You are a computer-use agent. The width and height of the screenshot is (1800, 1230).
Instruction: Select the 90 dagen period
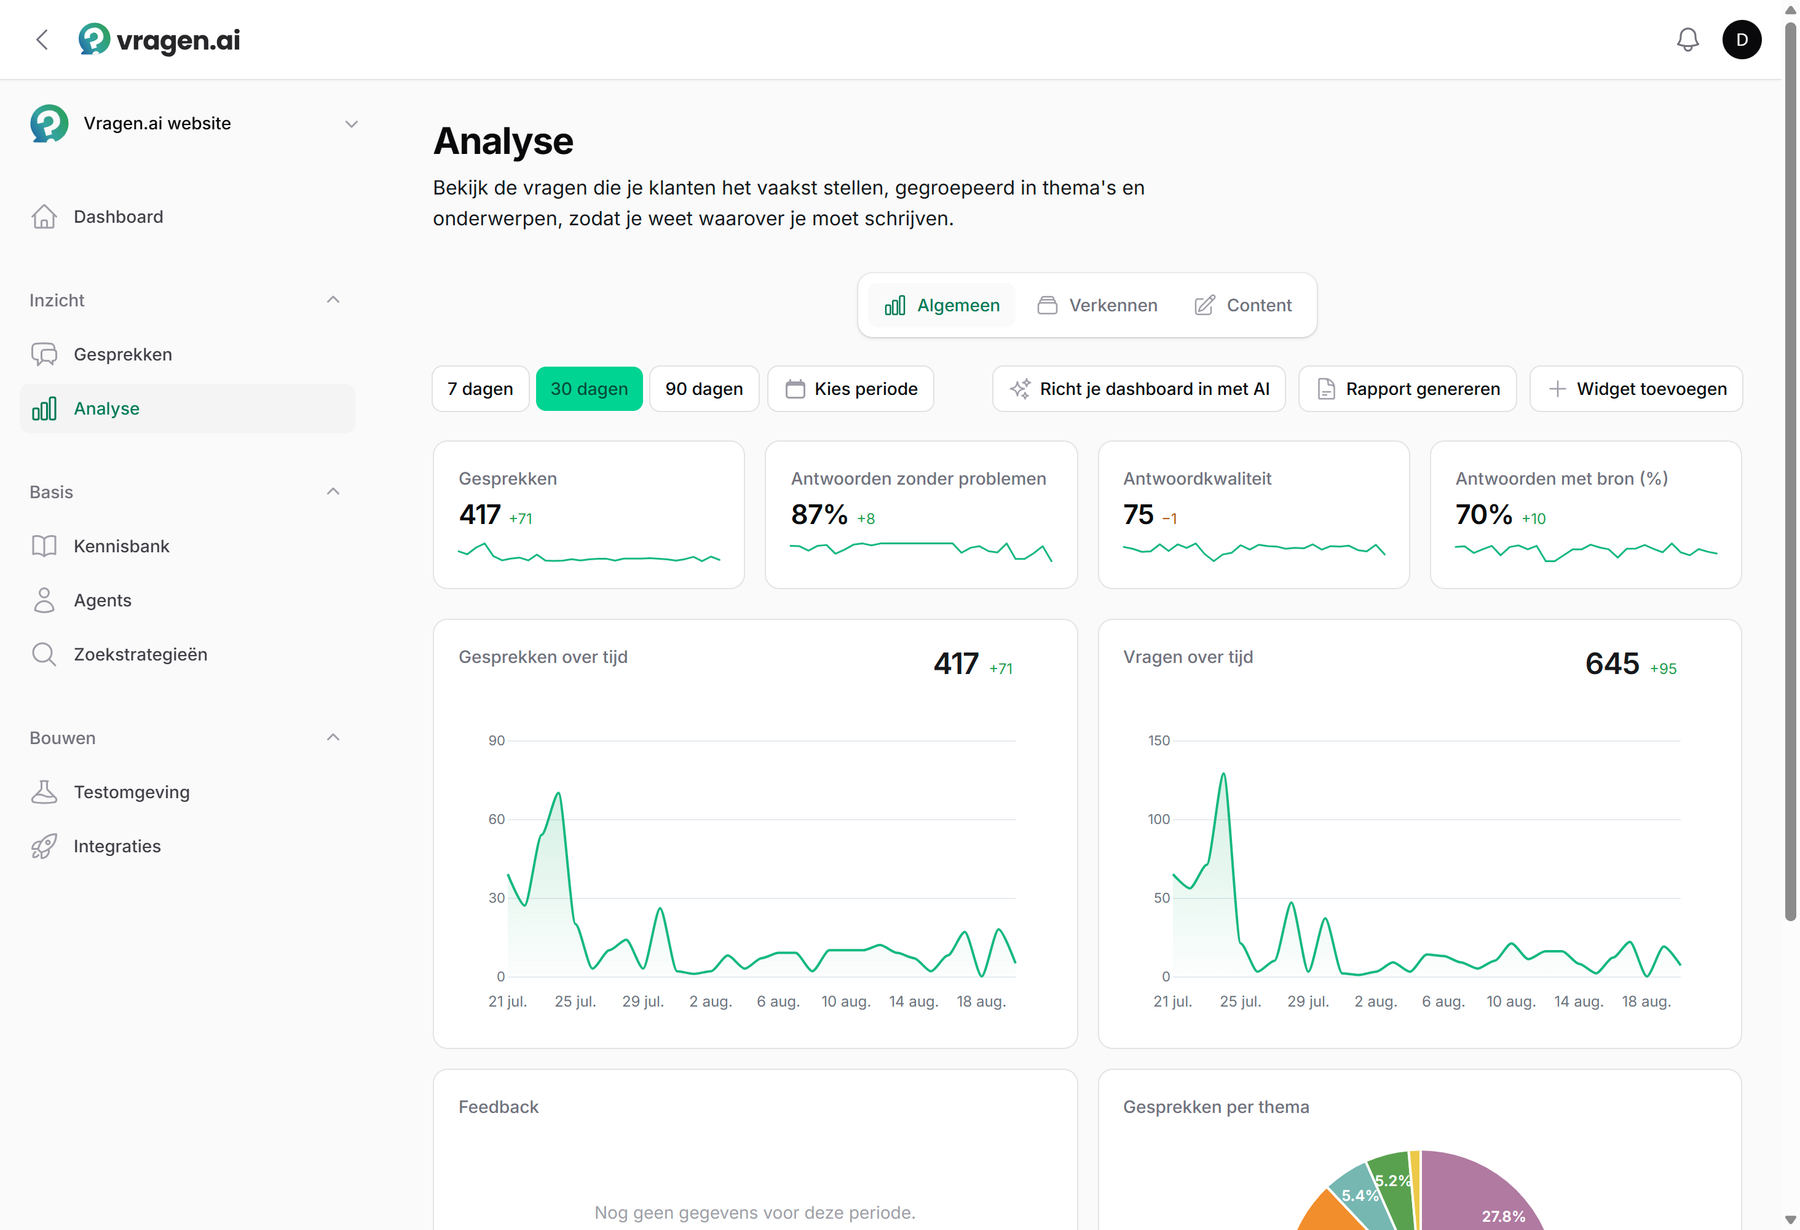pyautogui.click(x=704, y=389)
